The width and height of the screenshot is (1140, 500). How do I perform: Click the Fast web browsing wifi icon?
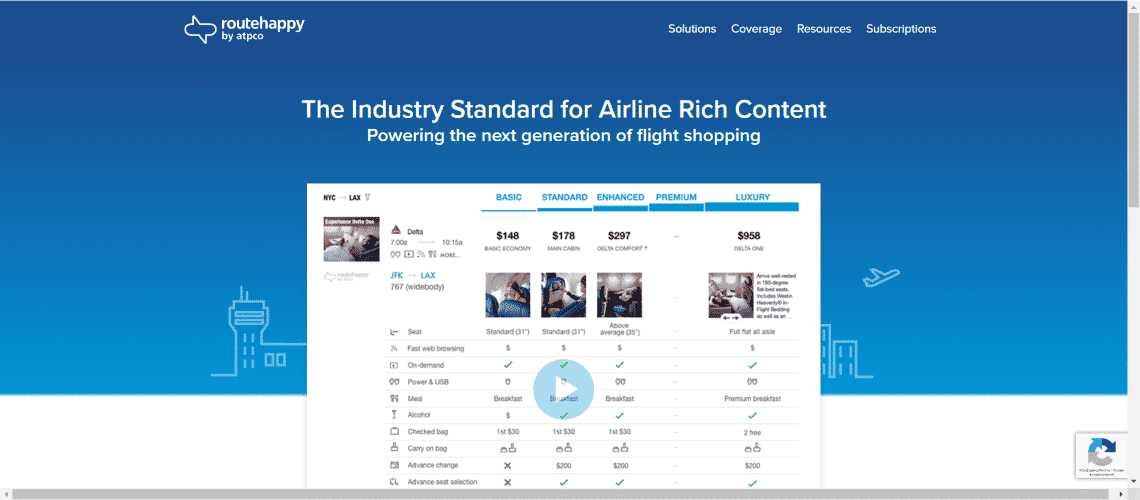tap(395, 349)
